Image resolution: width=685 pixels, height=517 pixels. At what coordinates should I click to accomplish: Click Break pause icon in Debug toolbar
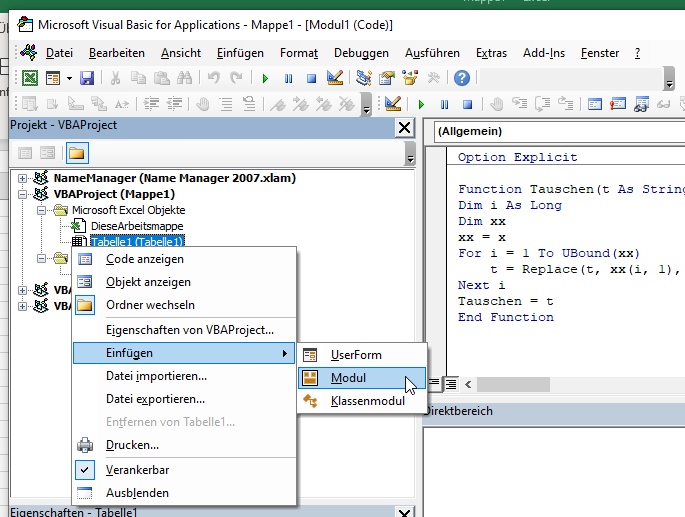(x=444, y=104)
